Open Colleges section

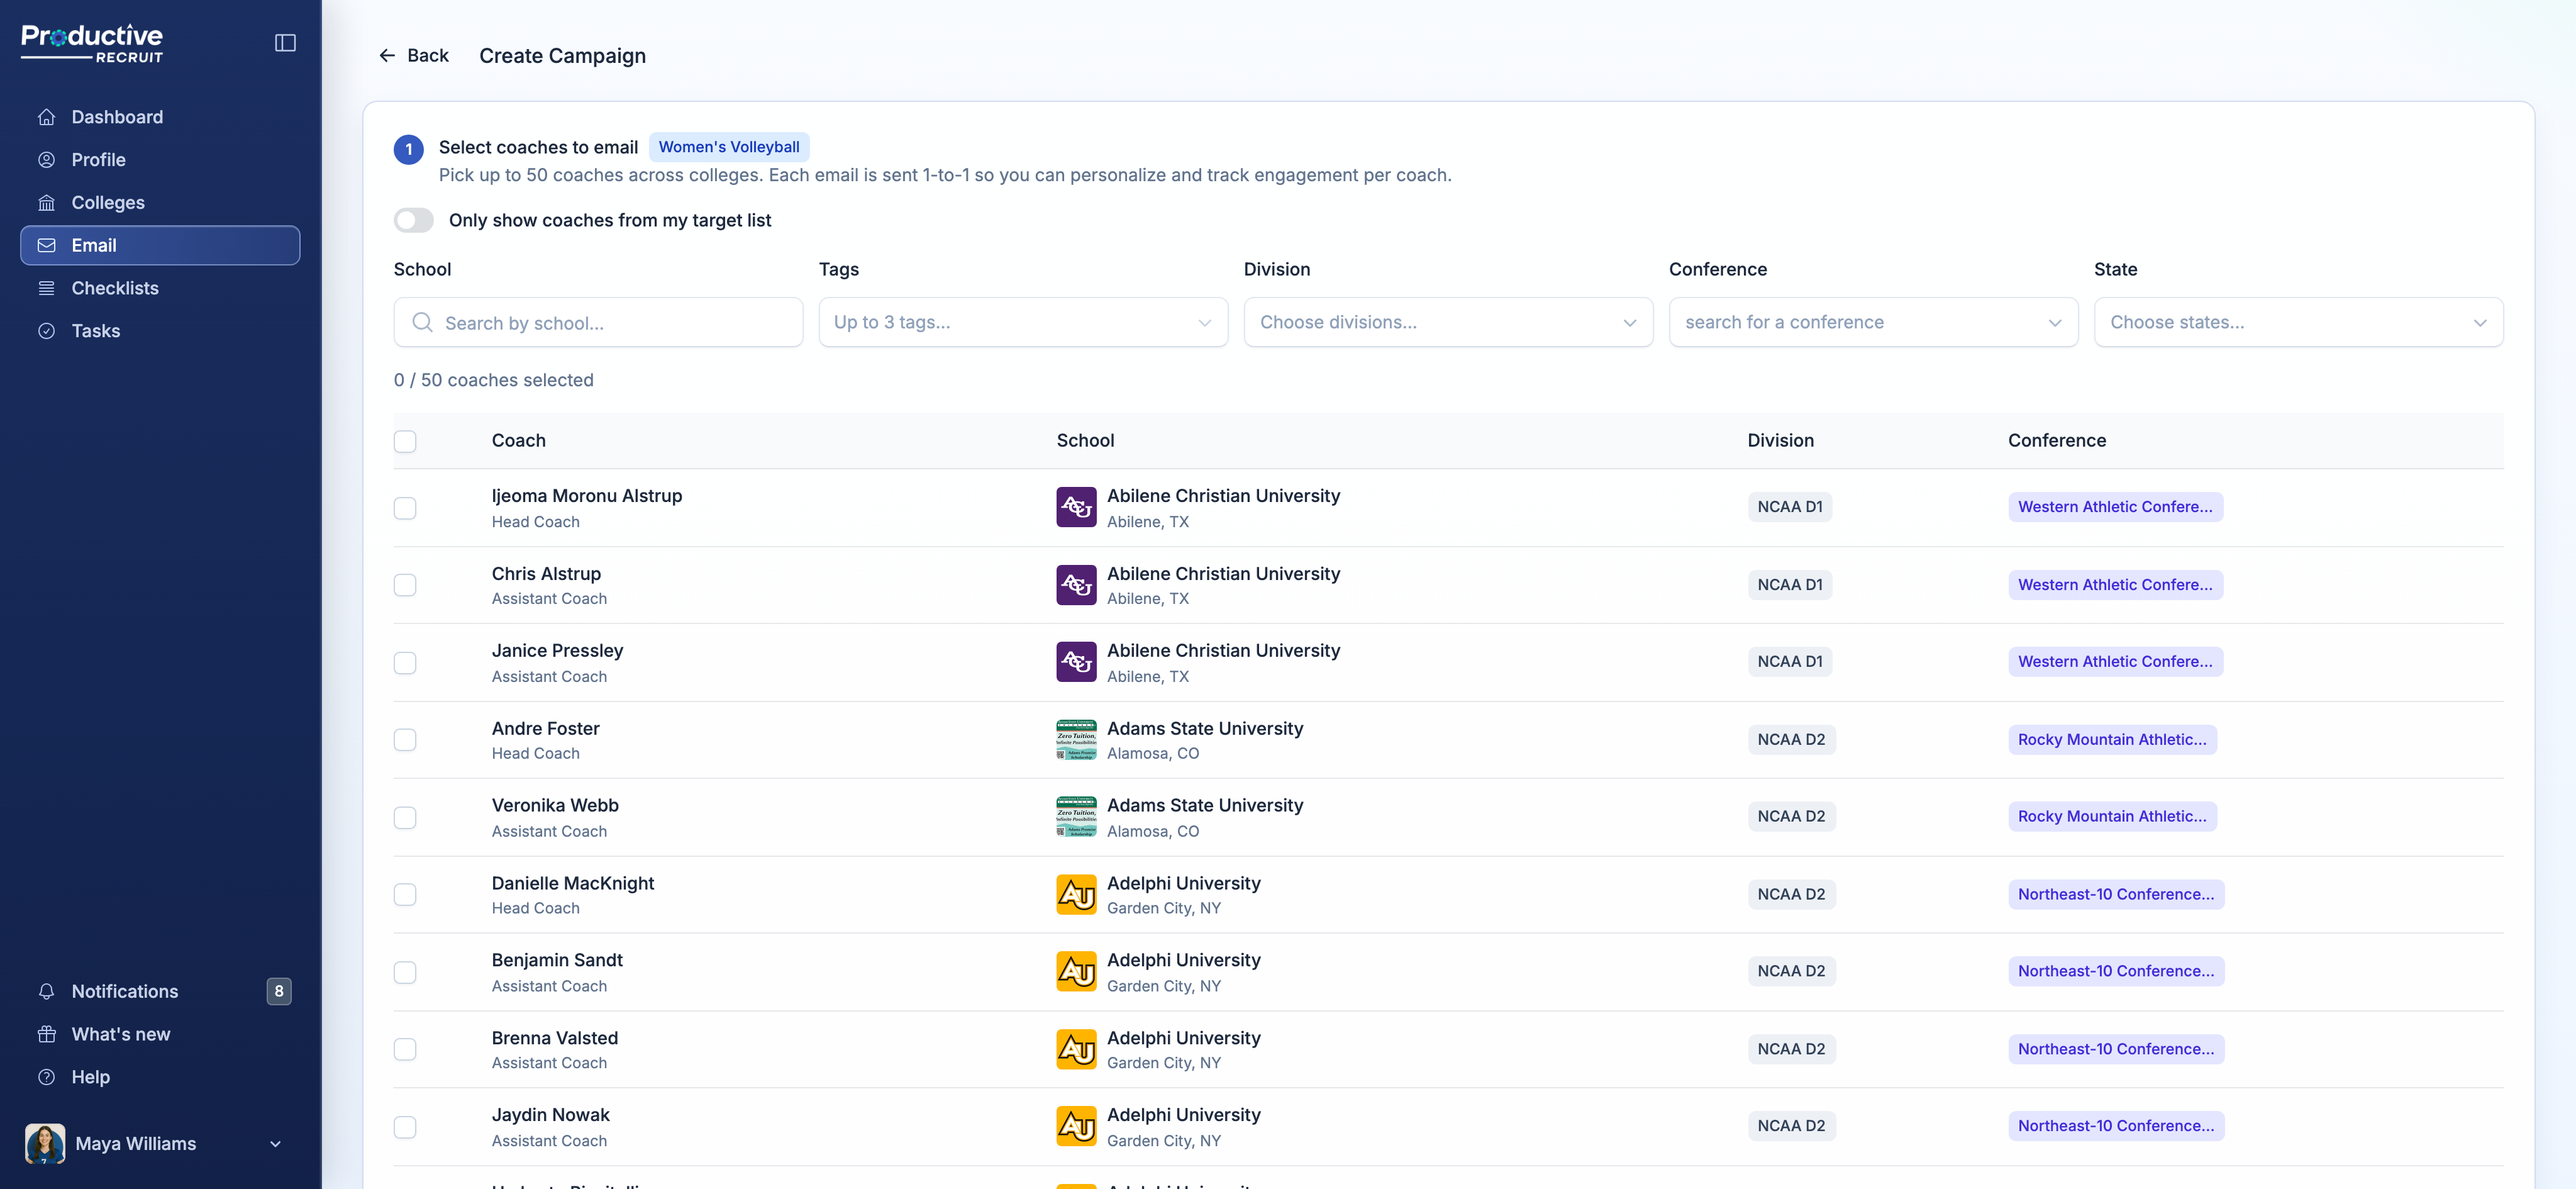click(x=160, y=203)
